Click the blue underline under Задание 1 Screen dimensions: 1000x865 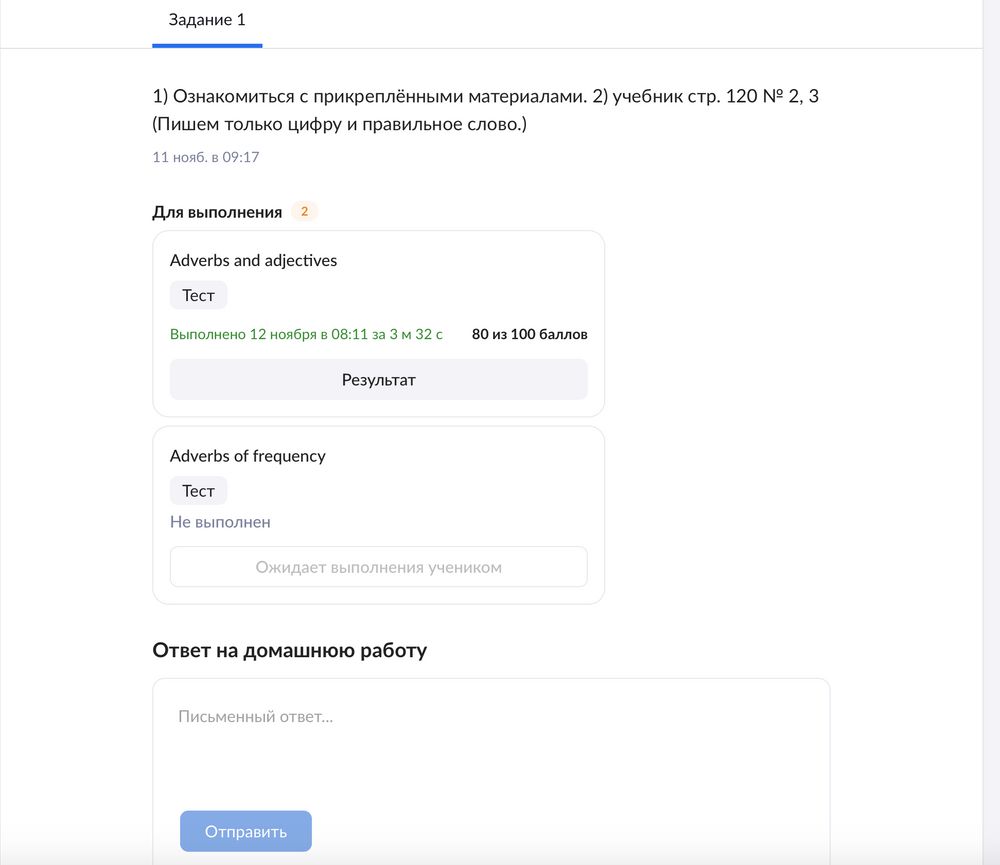207,43
